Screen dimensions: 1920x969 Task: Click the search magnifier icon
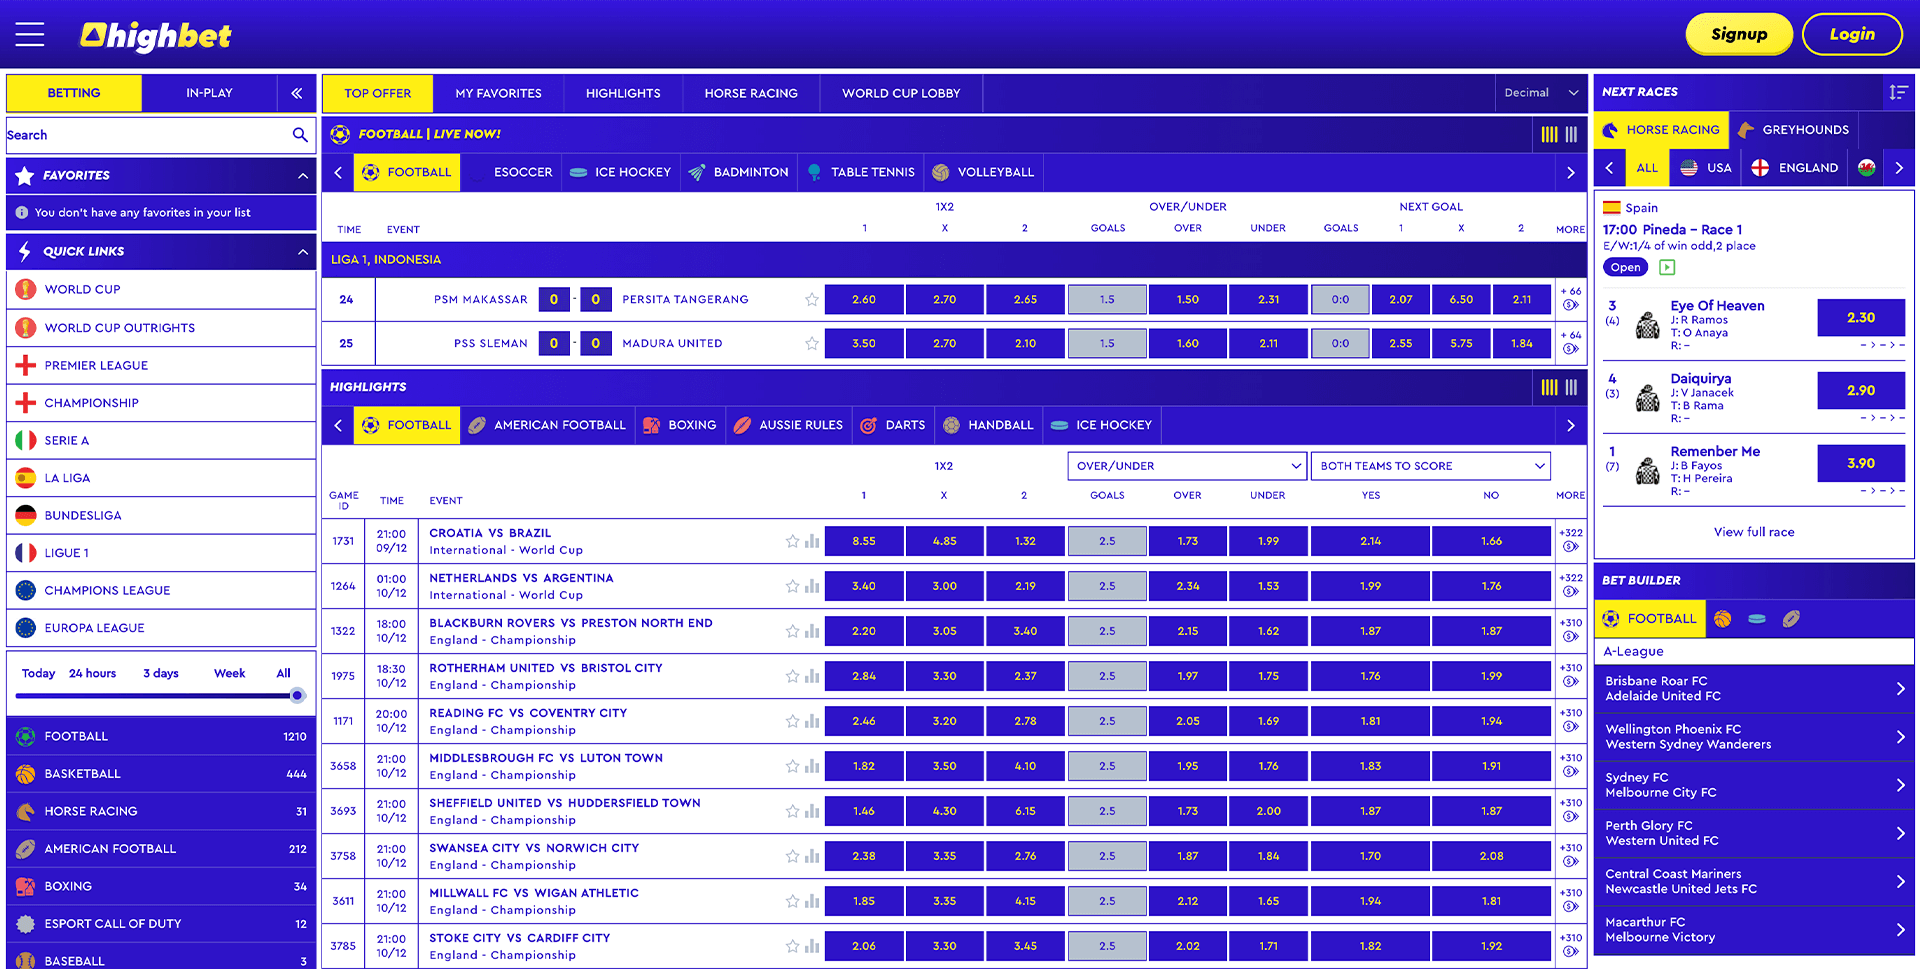tap(300, 135)
